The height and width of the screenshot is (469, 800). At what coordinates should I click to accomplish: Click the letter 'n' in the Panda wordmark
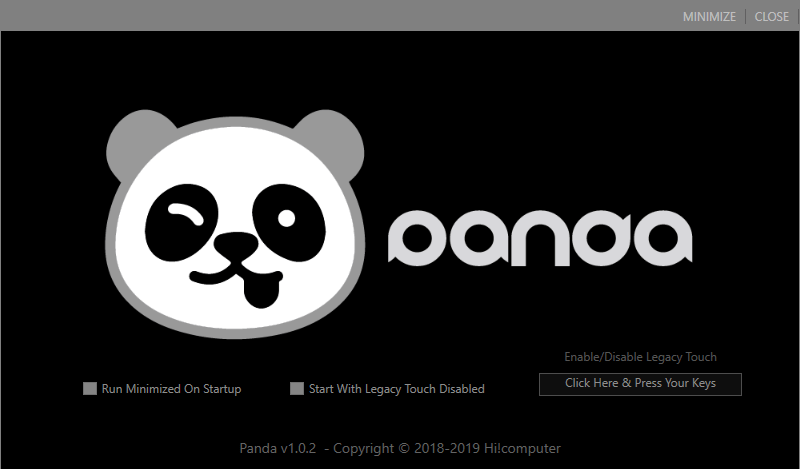pos(540,238)
